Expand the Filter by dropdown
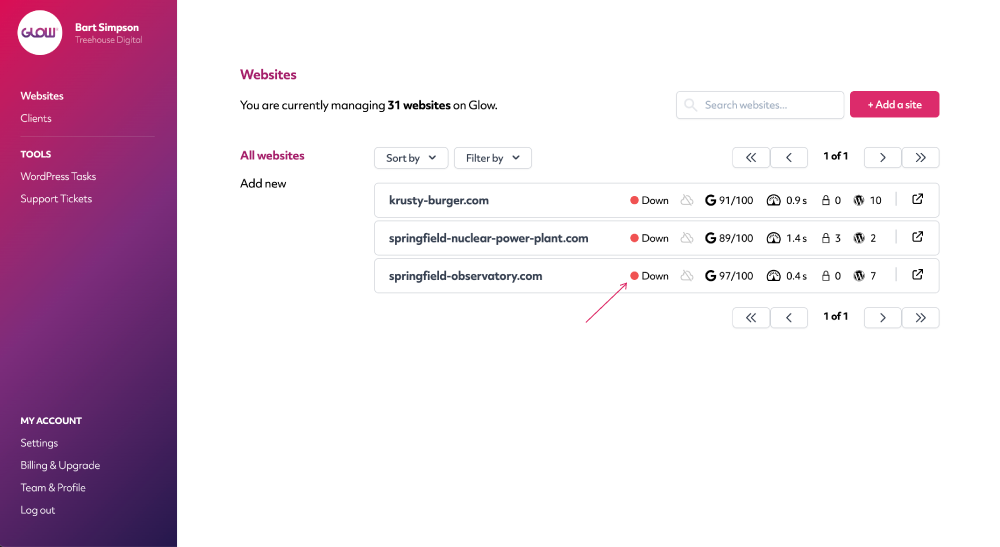The height and width of the screenshot is (547, 1000). 492,158
